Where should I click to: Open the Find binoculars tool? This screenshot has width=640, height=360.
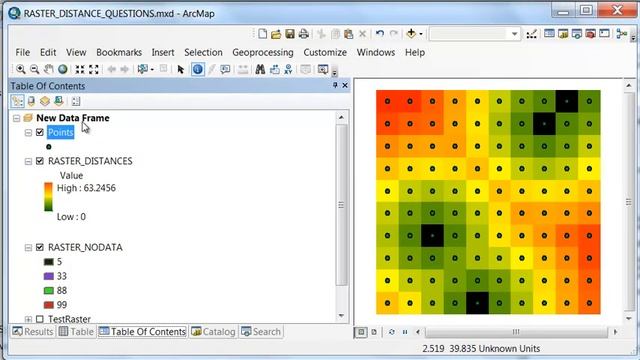coord(260,69)
